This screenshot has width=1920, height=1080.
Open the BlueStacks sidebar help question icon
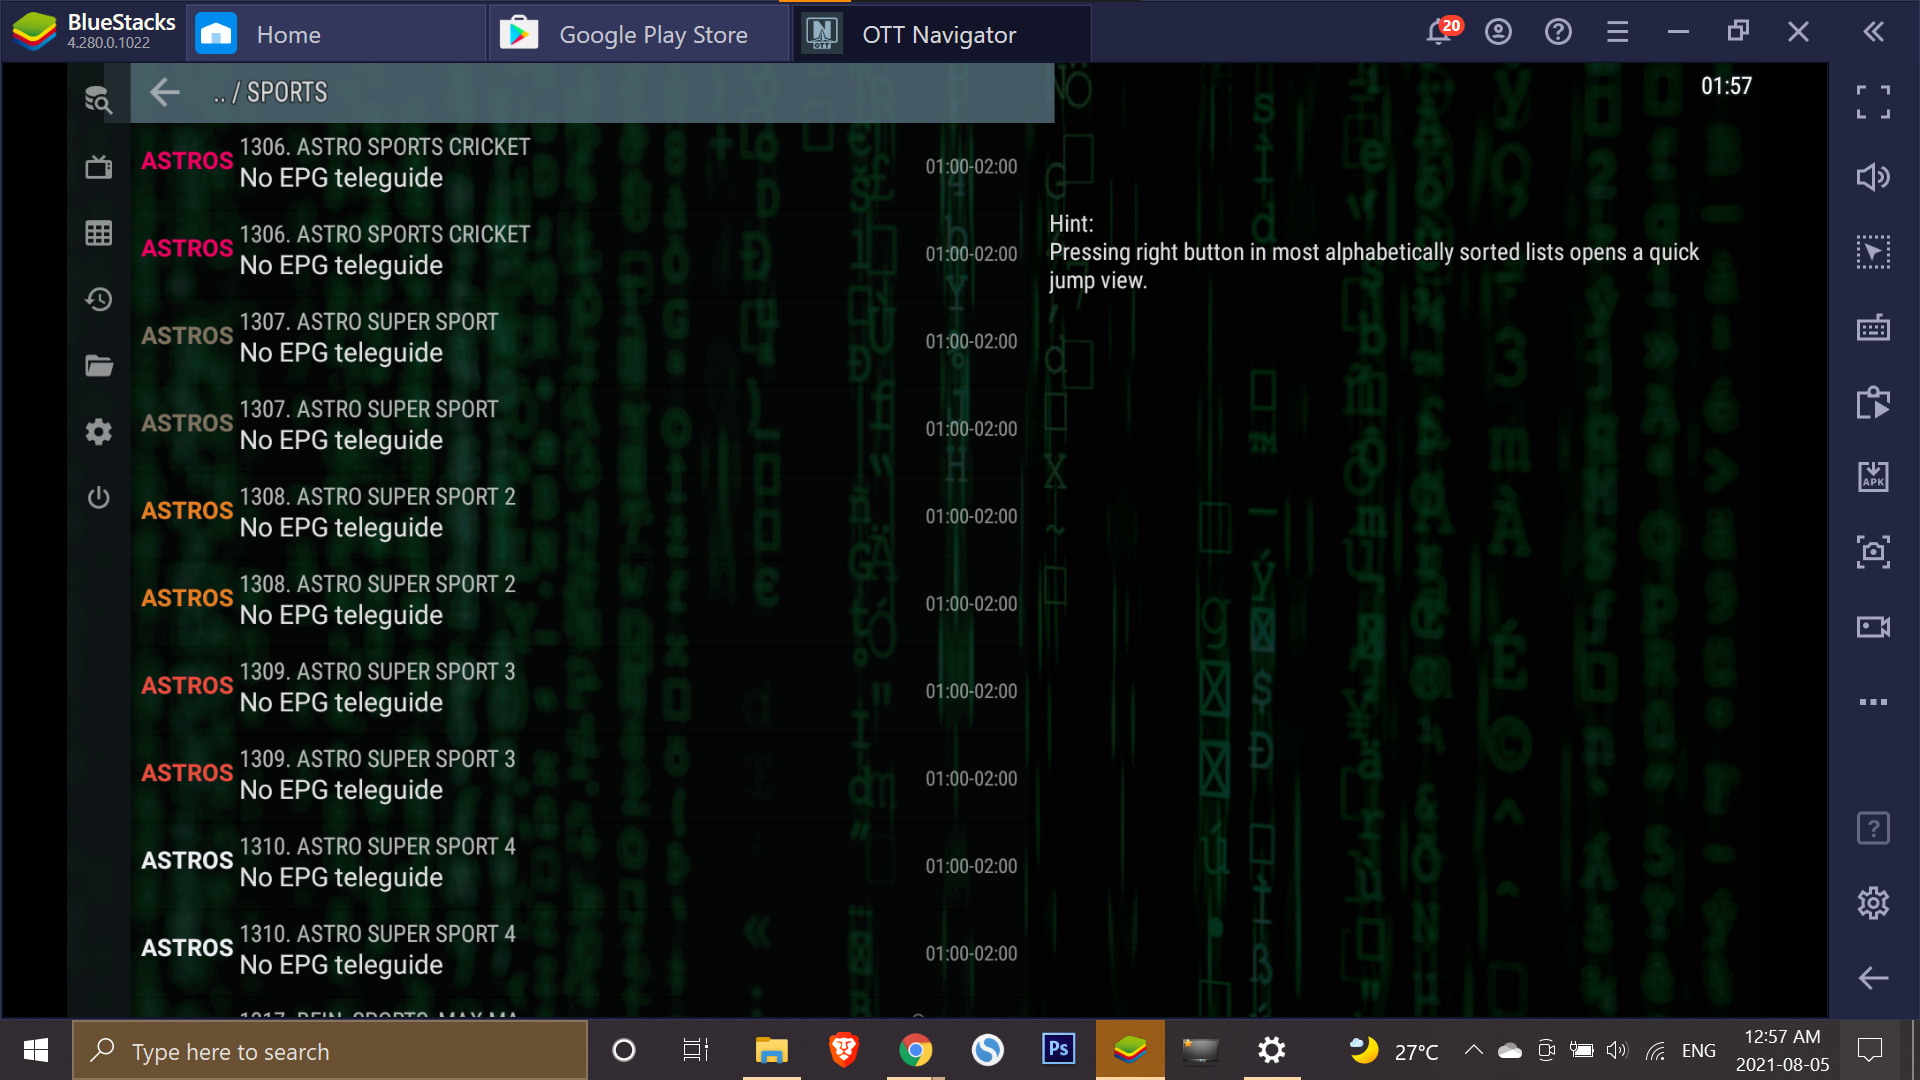tap(1873, 828)
